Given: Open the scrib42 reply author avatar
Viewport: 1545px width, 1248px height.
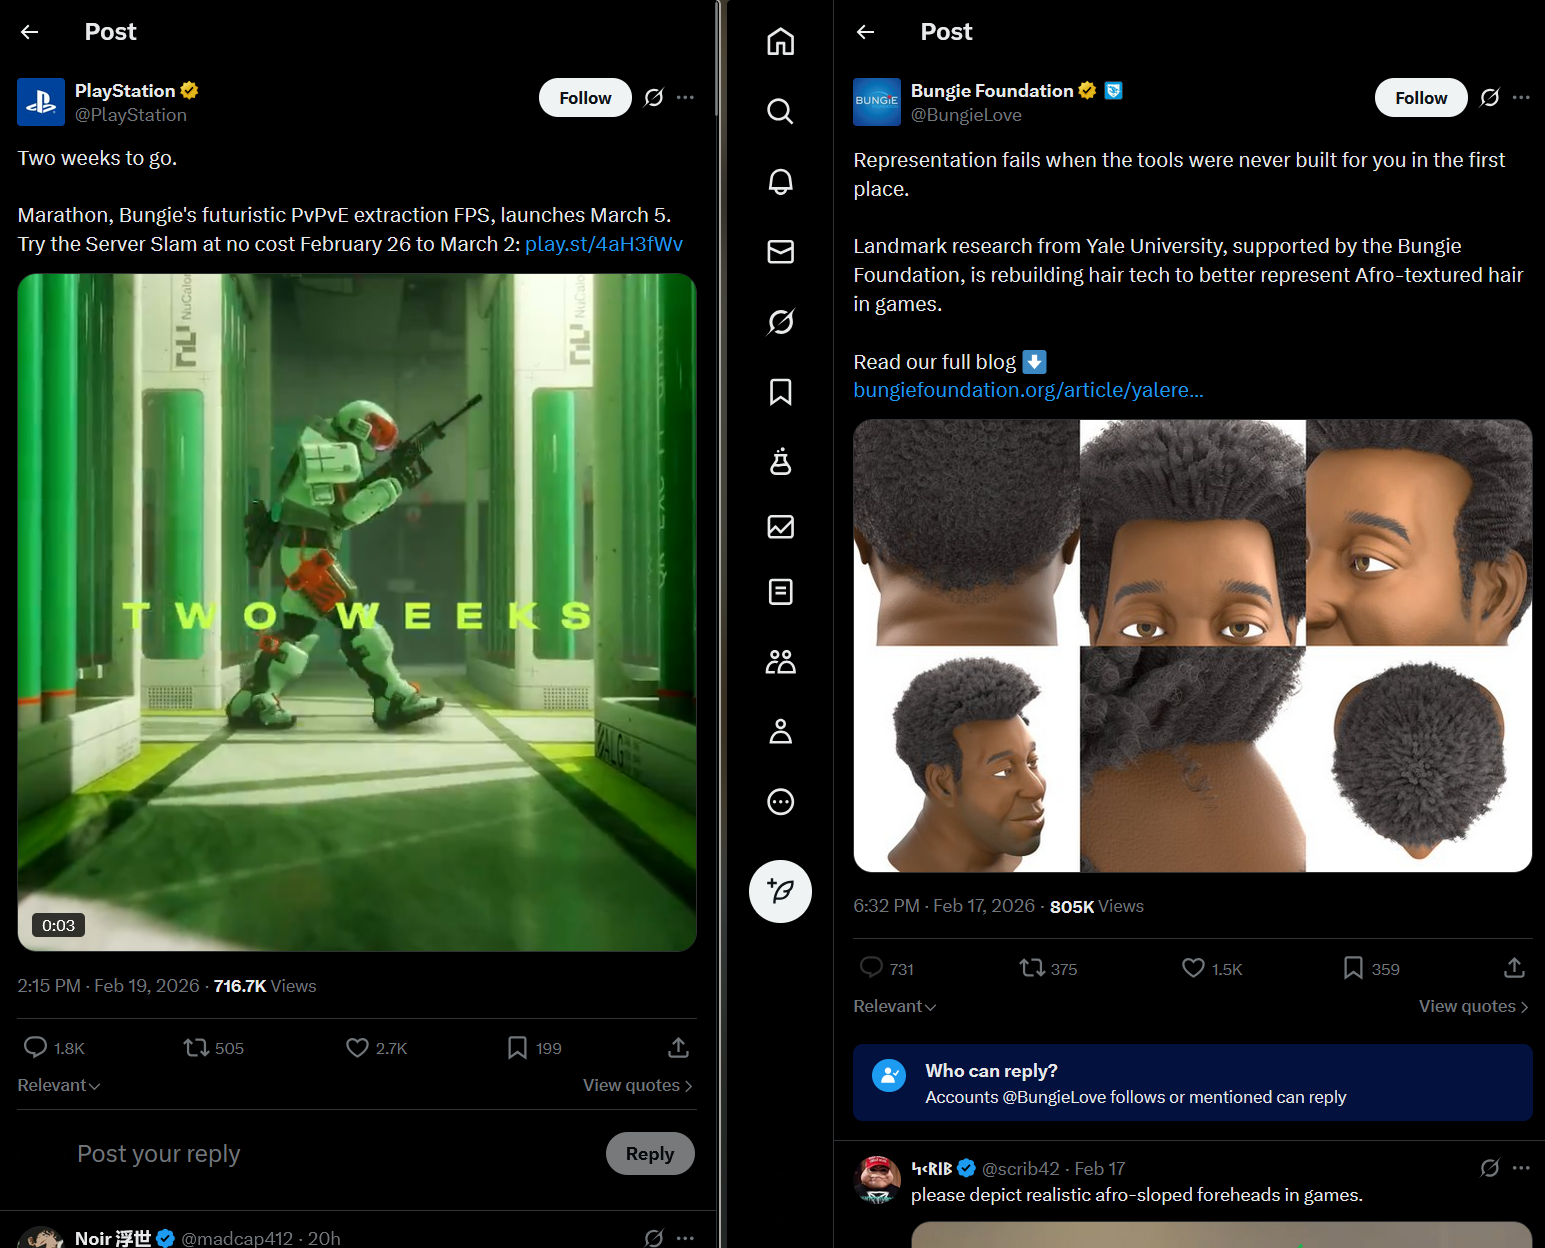Looking at the screenshot, I should (877, 1180).
